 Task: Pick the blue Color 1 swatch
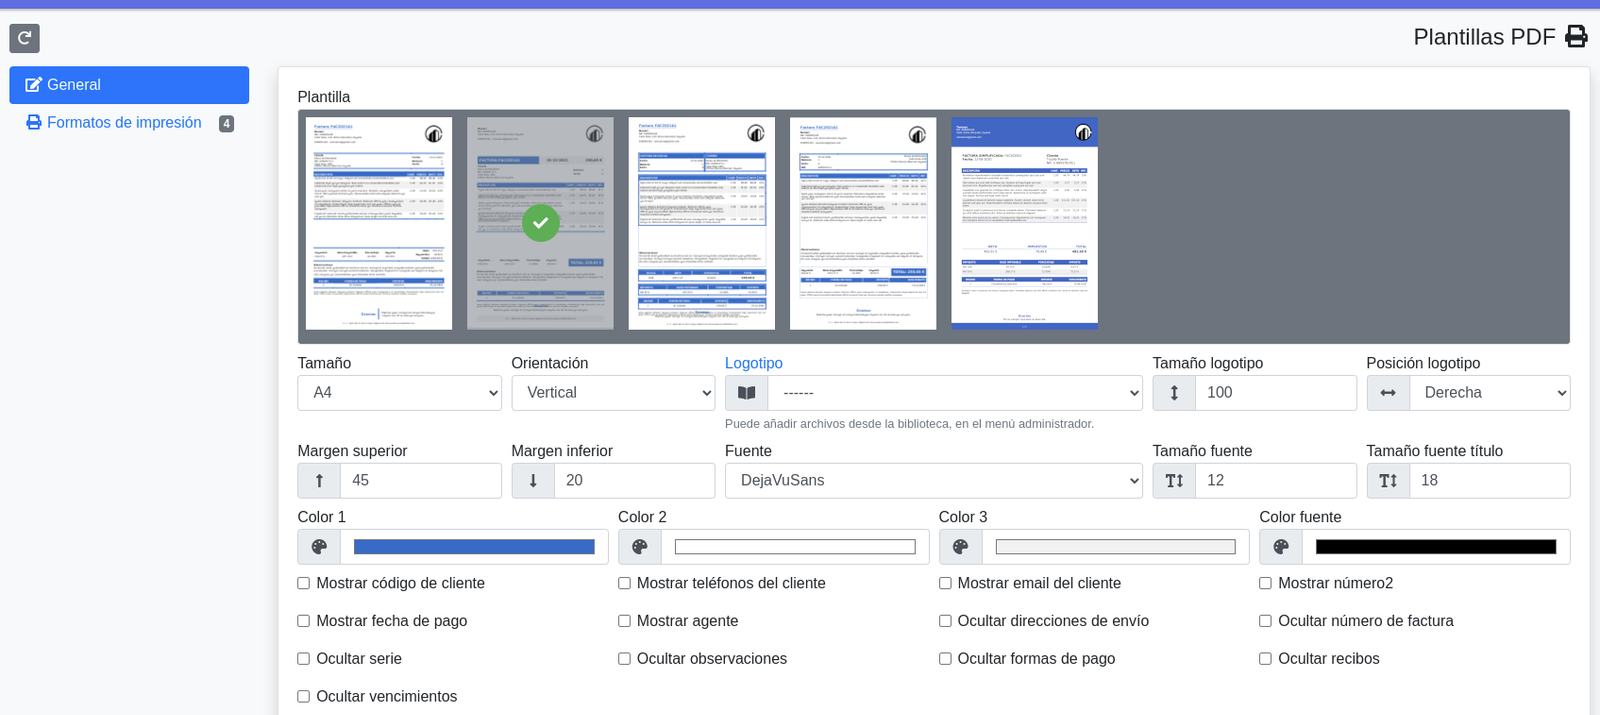pyautogui.click(x=474, y=547)
